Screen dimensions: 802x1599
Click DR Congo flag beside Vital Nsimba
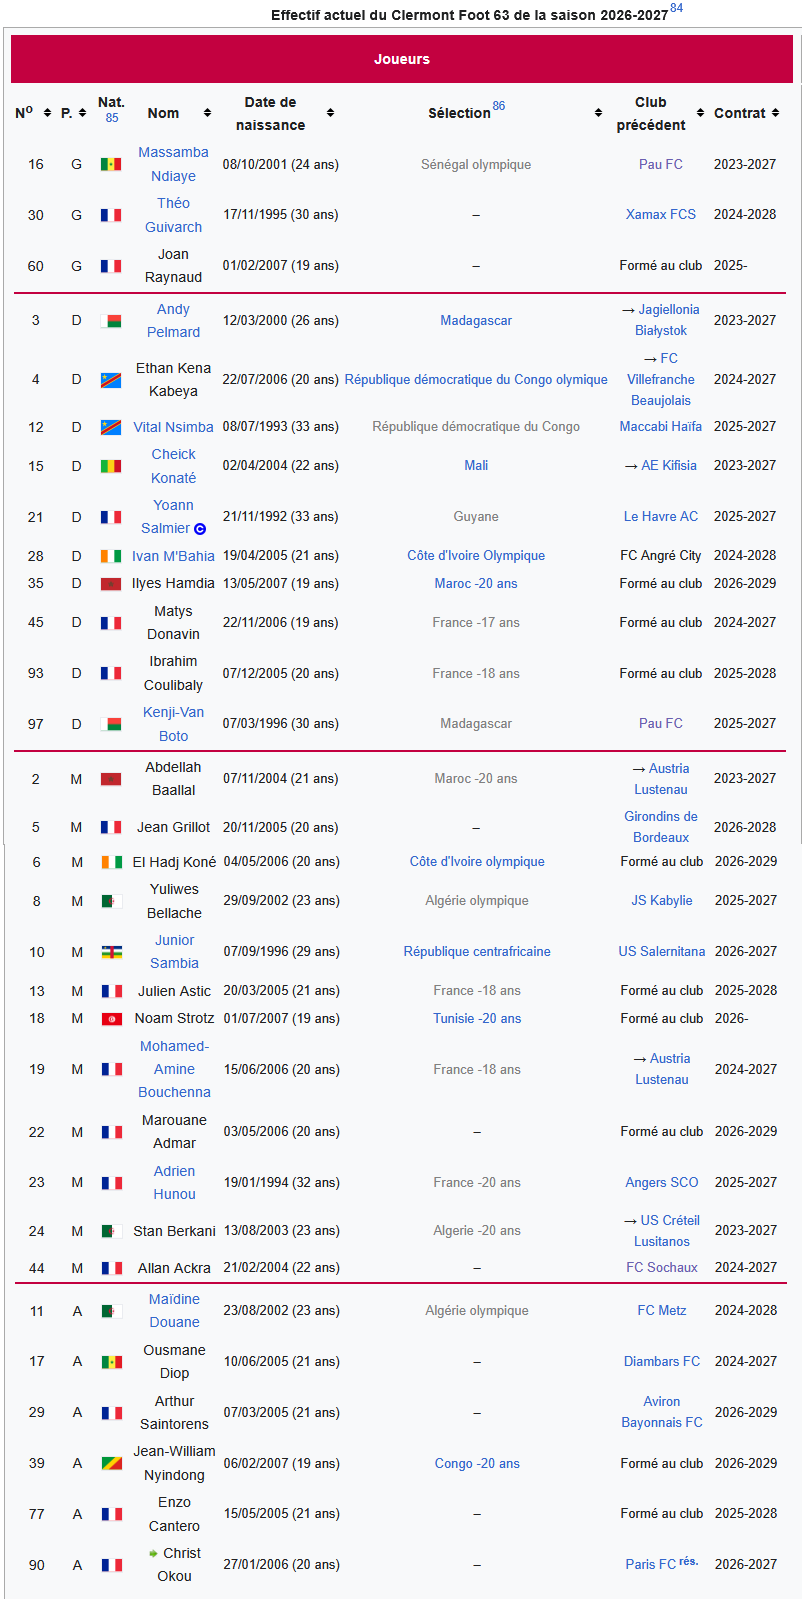point(111,427)
